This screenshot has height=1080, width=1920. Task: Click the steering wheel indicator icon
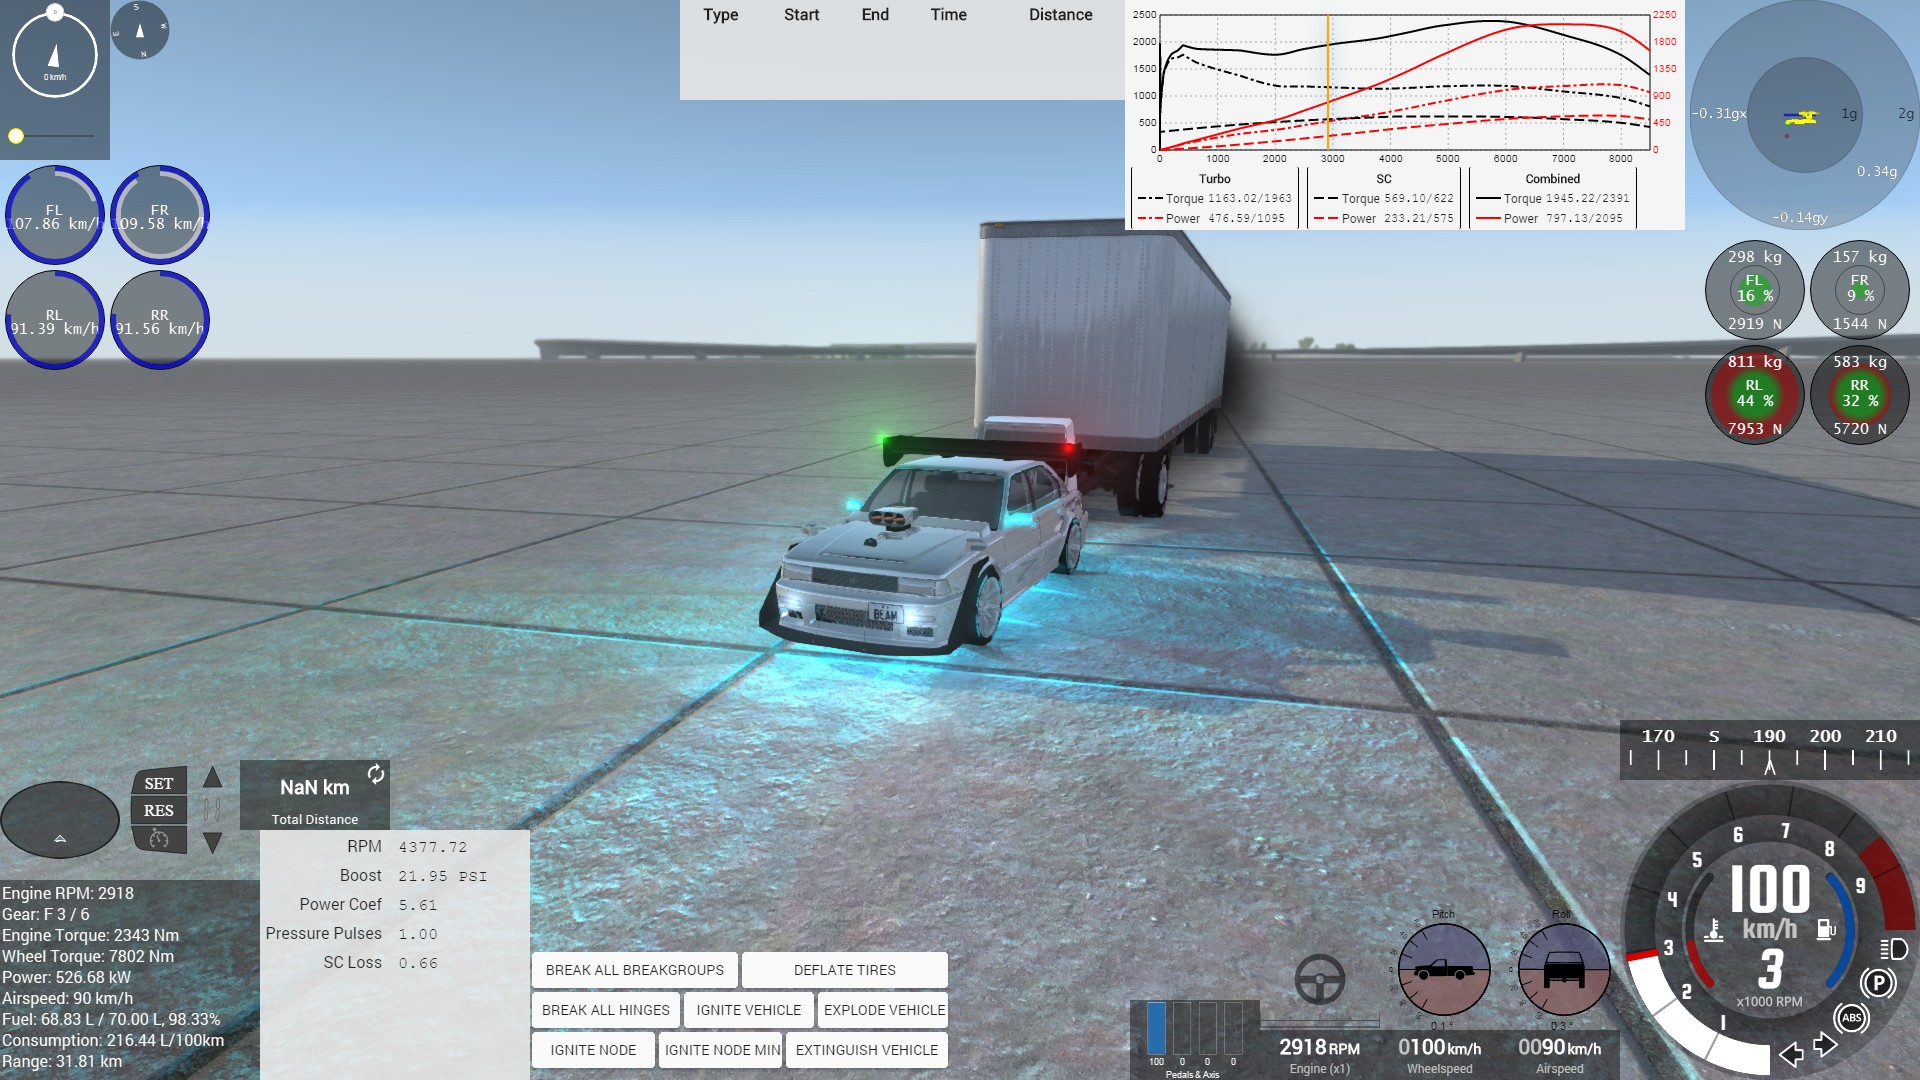point(1319,979)
